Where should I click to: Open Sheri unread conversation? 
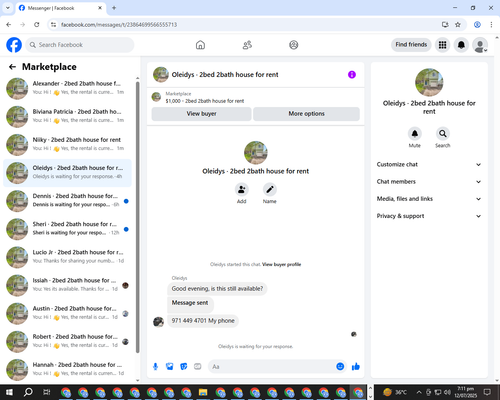(67, 229)
